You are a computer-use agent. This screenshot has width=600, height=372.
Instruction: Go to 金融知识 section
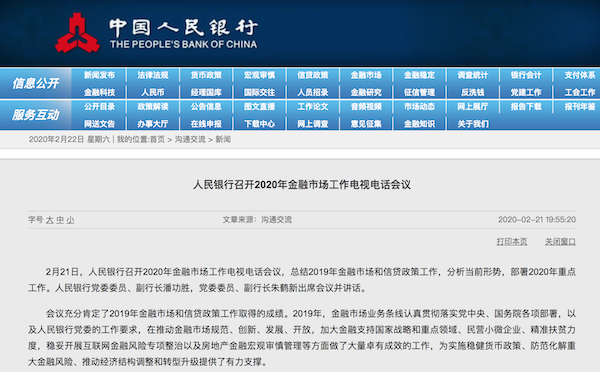coord(419,124)
